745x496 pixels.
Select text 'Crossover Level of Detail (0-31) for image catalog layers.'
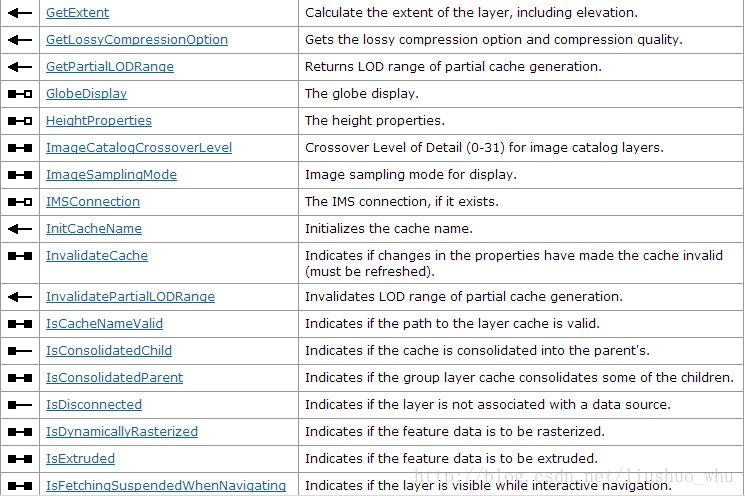[x=484, y=148]
